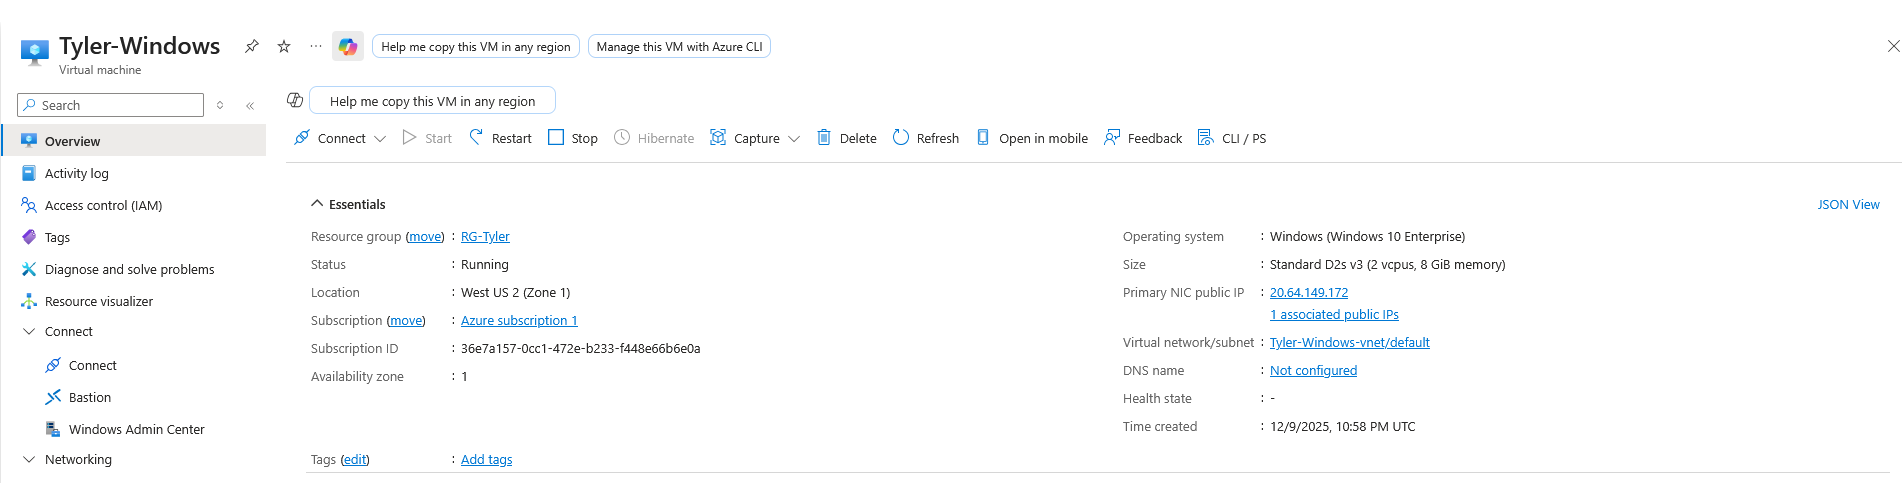Click the 'Running' status text
Screen dimensions: 1902x483
click(485, 265)
